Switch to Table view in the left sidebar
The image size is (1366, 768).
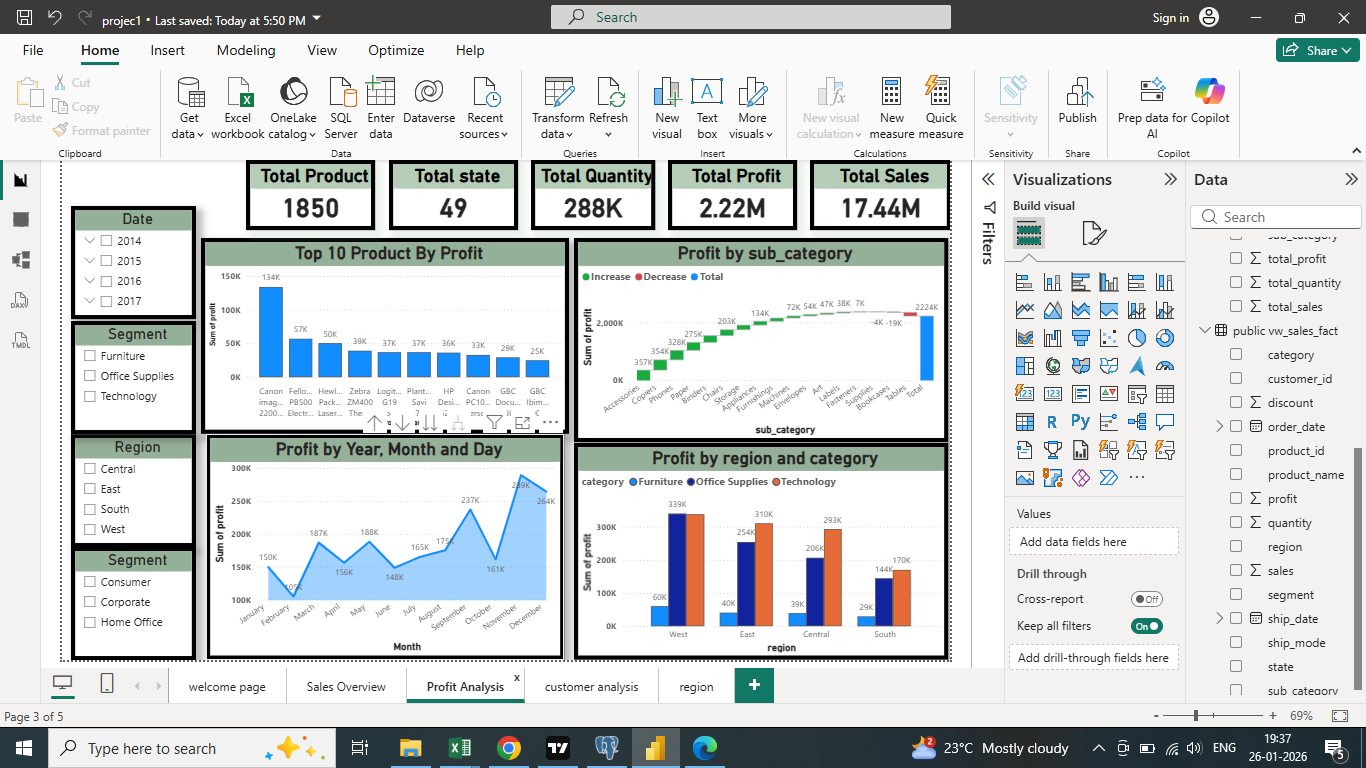21,219
